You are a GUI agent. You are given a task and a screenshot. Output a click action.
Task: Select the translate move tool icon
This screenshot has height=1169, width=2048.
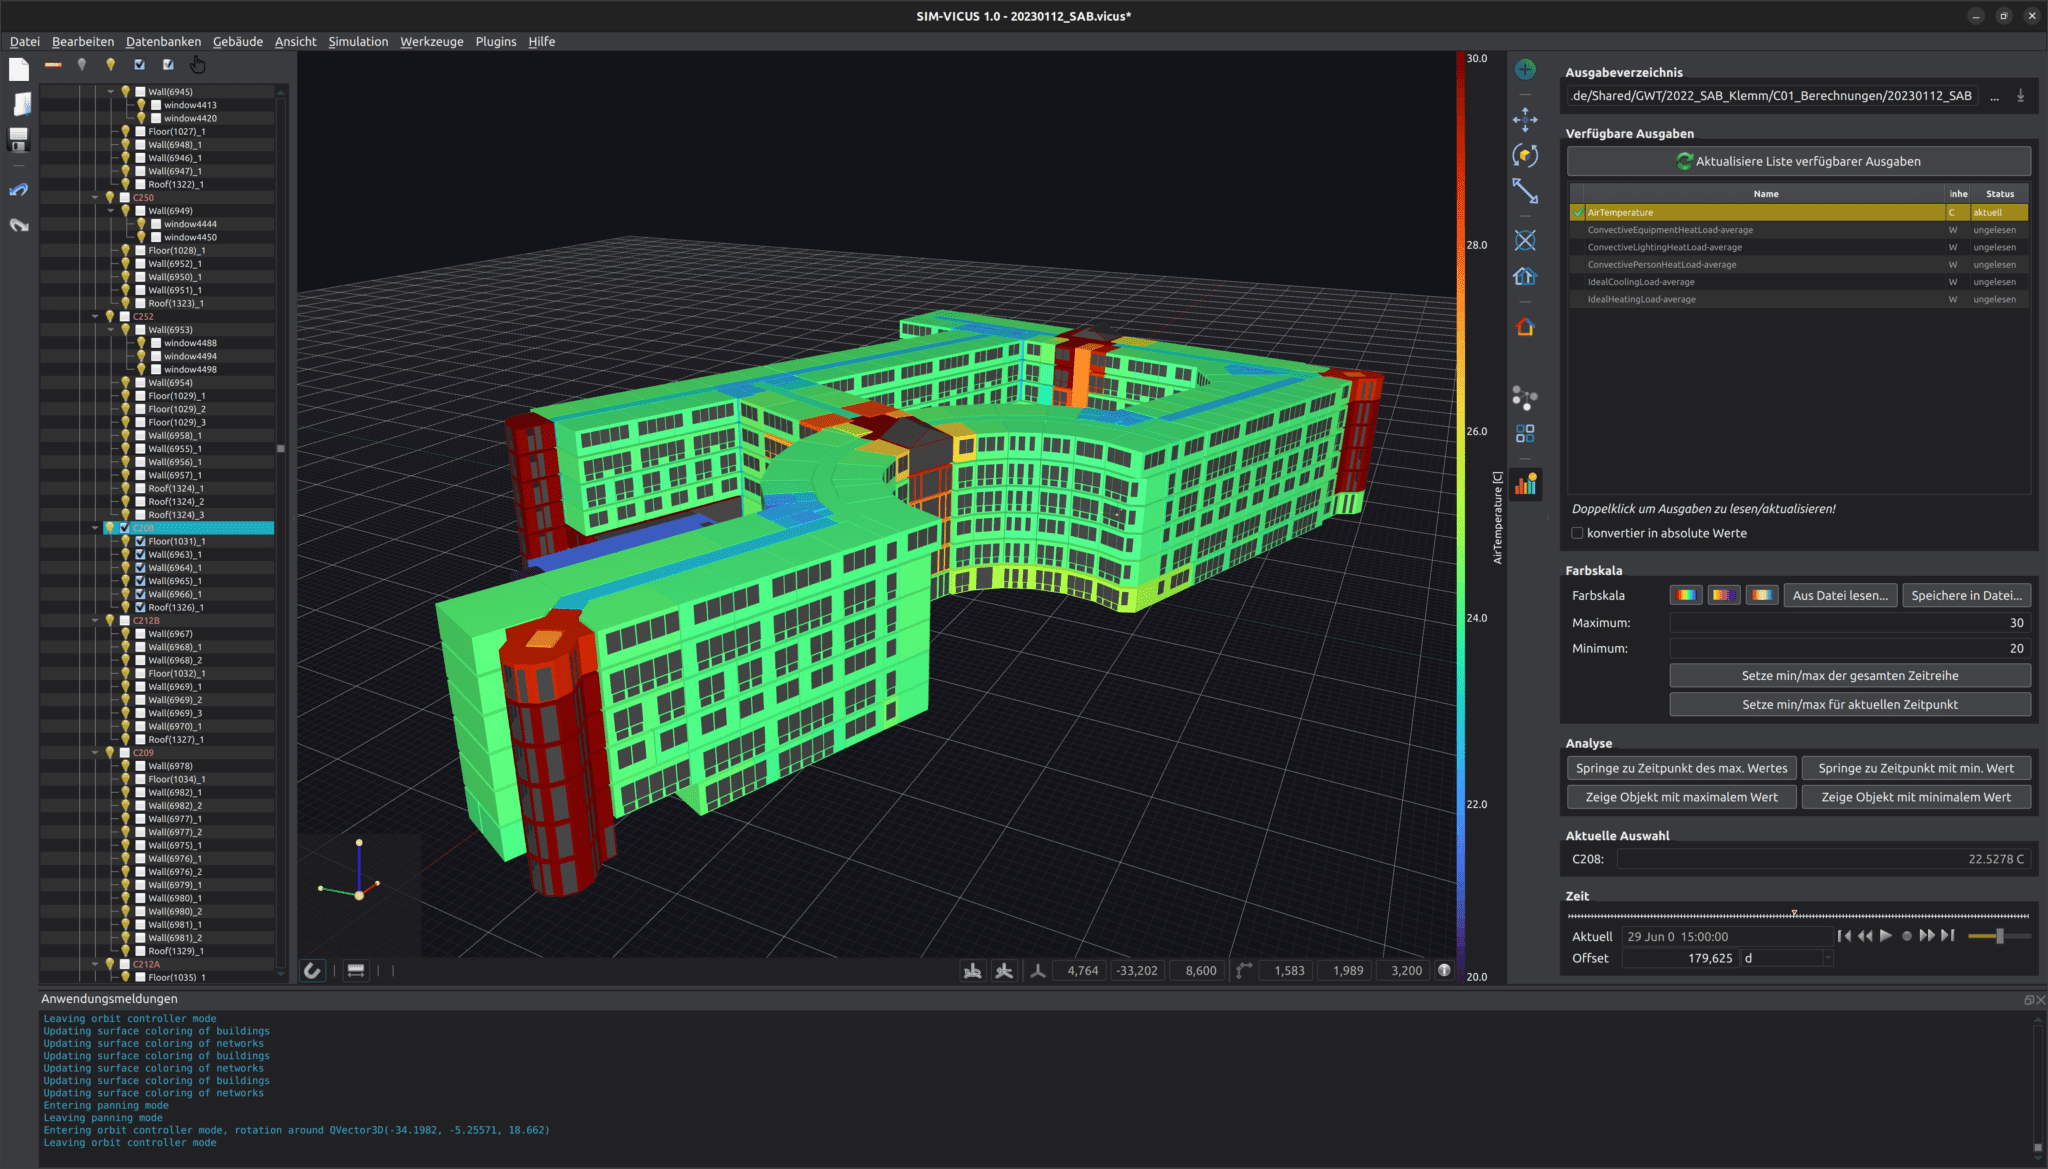pos(1525,120)
